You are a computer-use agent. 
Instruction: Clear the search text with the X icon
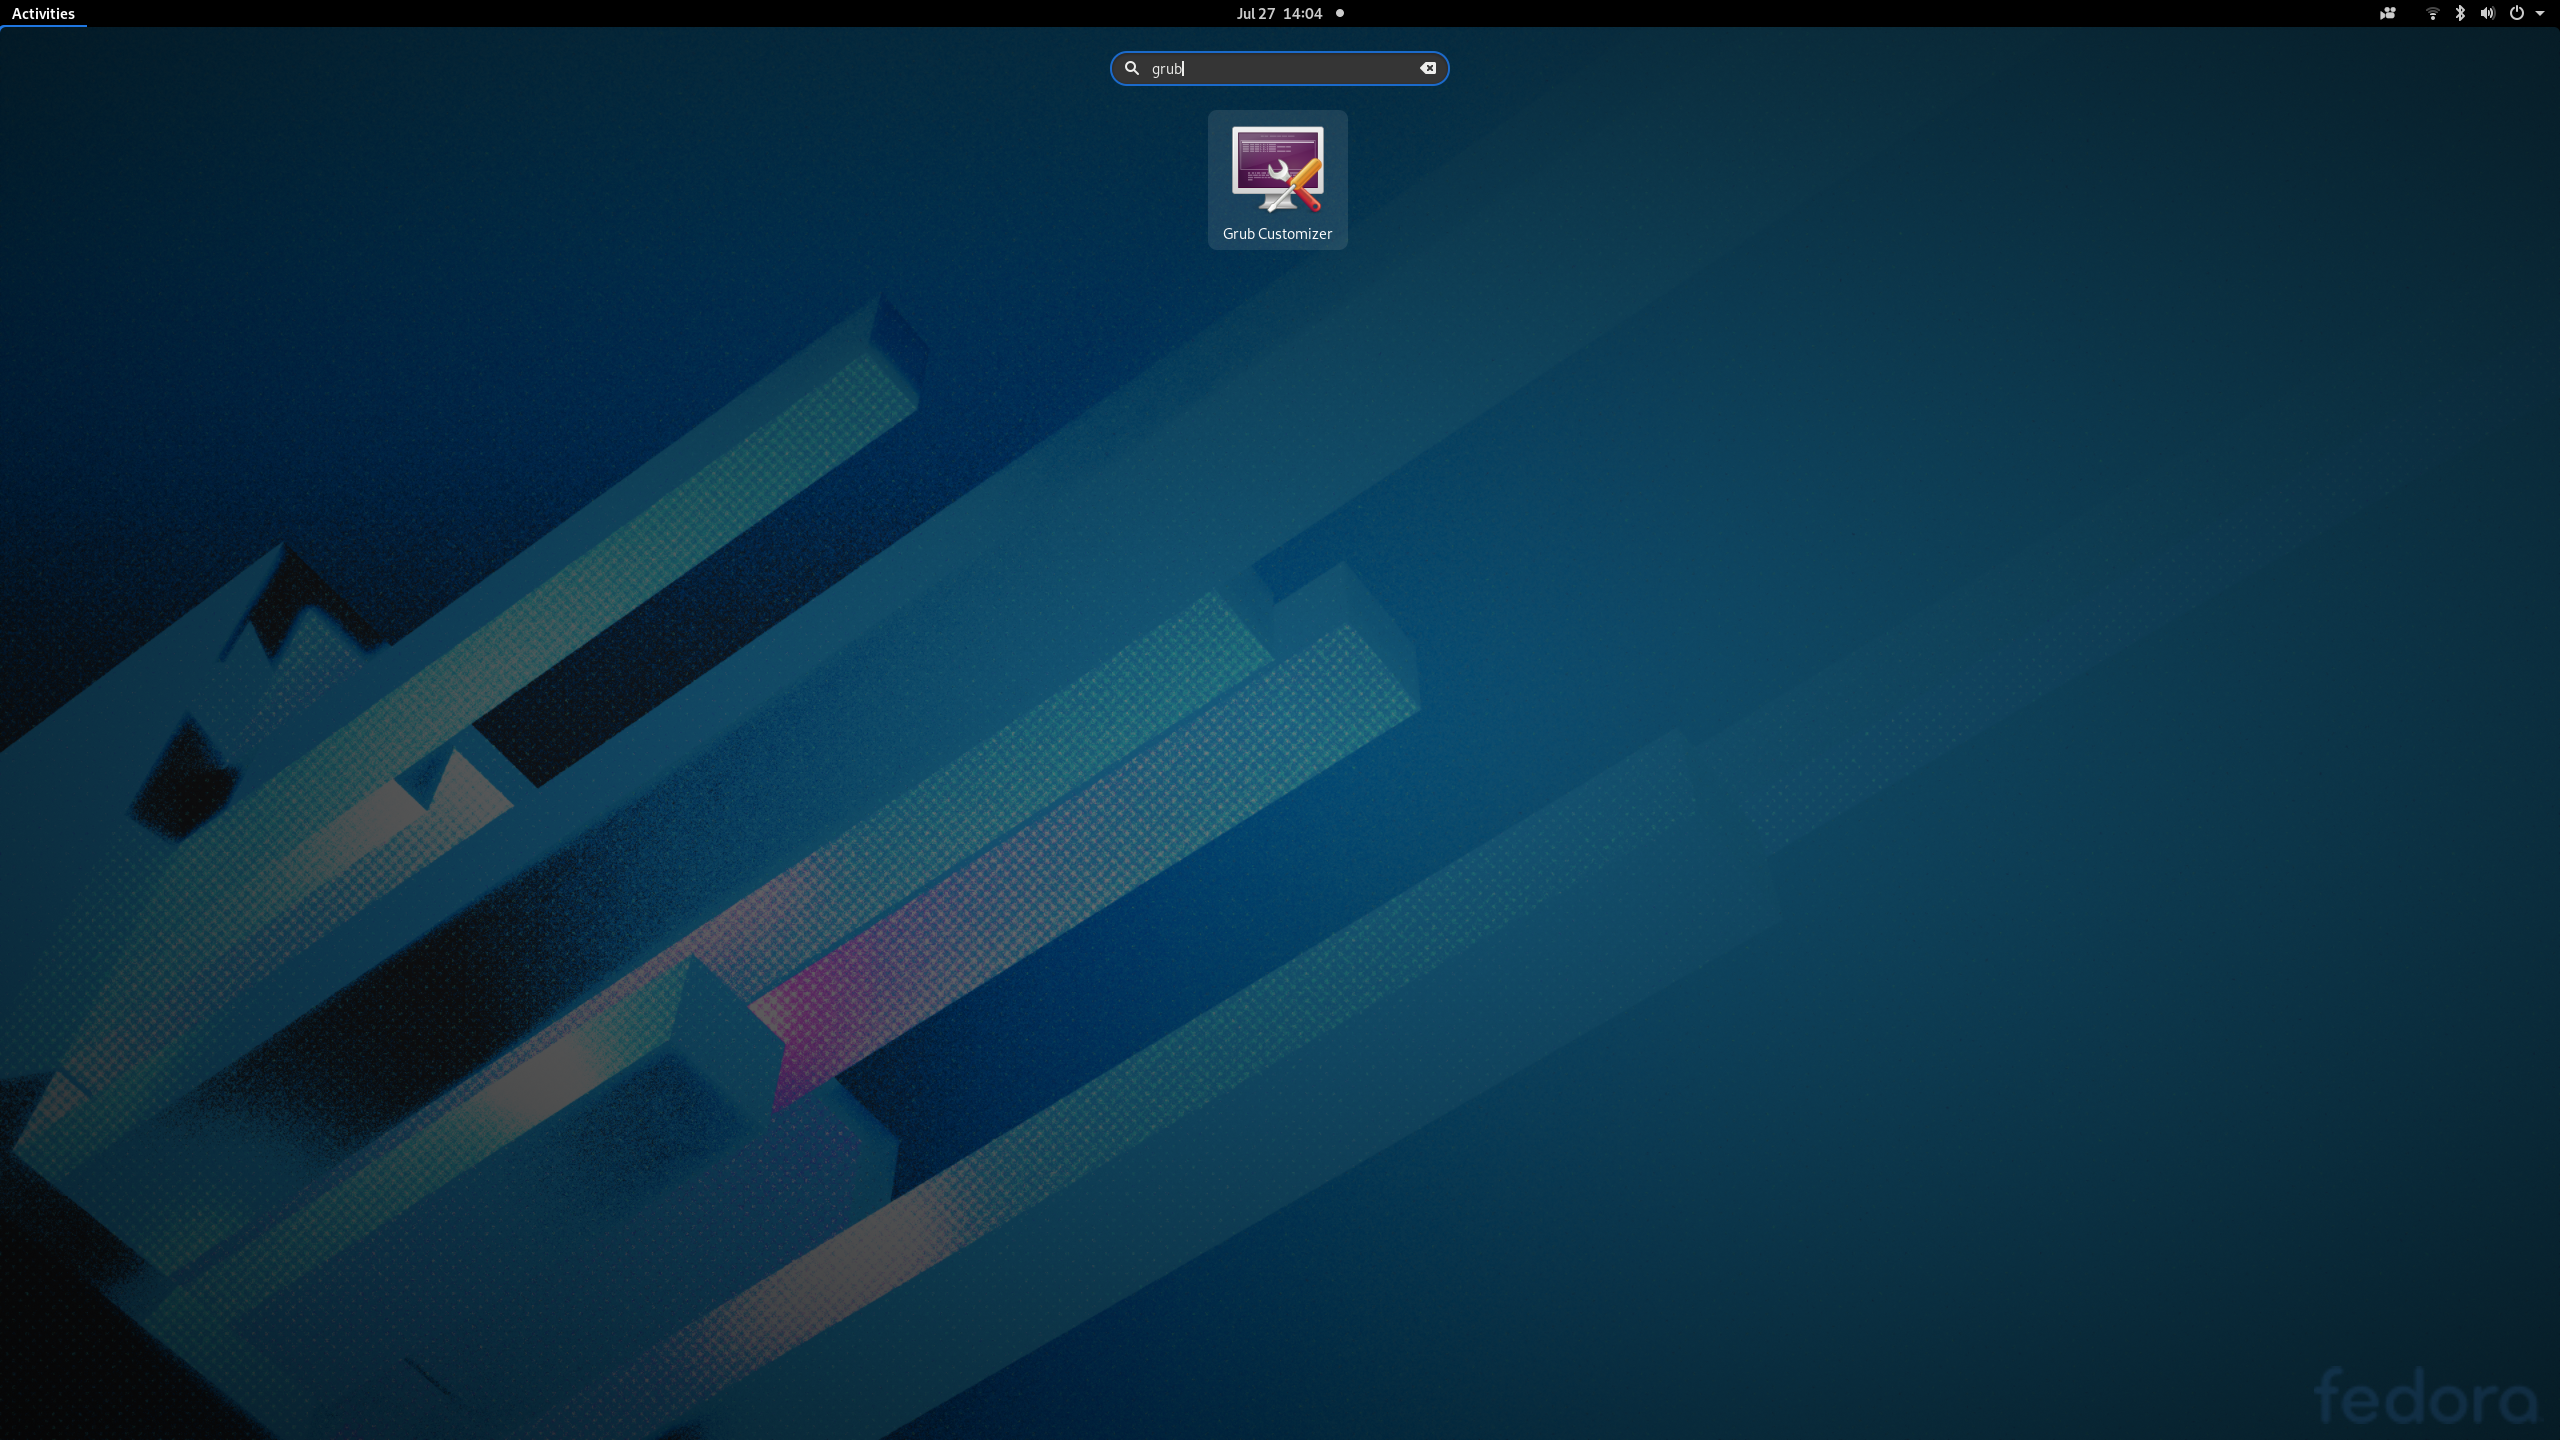(x=1428, y=68)
